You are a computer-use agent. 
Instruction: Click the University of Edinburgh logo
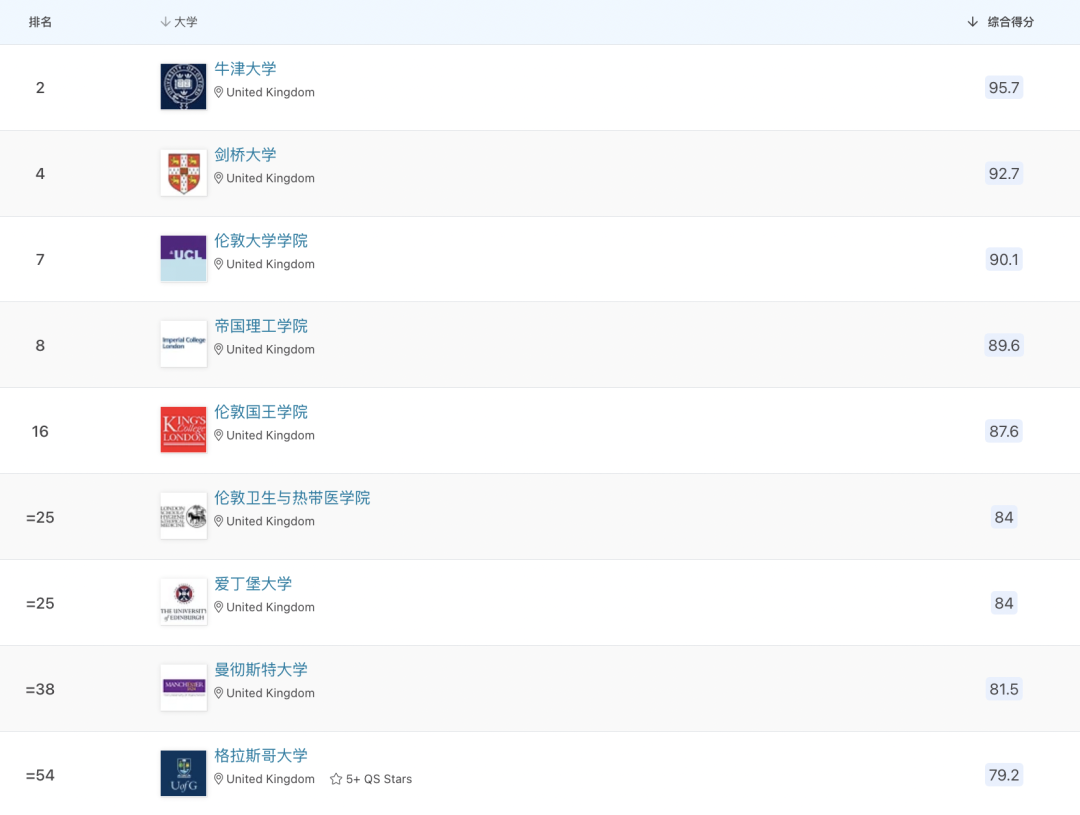pos(183,601)
